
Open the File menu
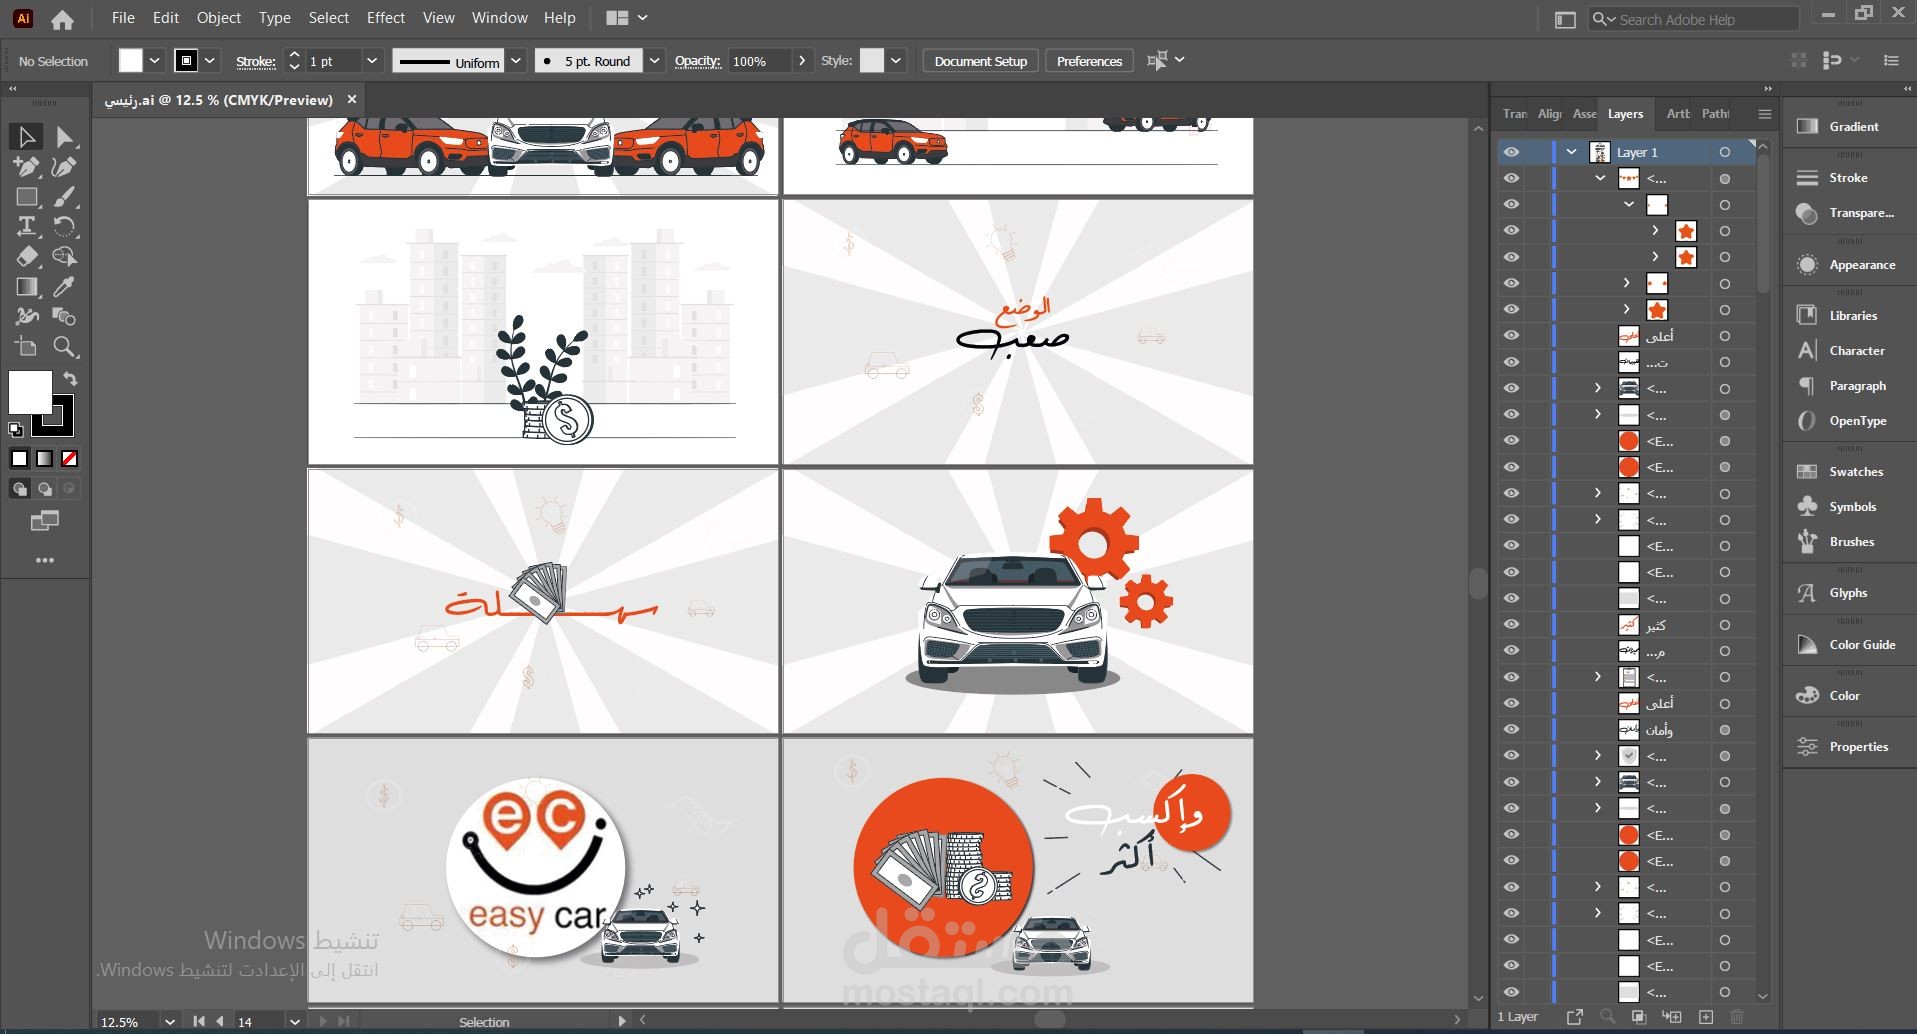click(x=123, y=18)
